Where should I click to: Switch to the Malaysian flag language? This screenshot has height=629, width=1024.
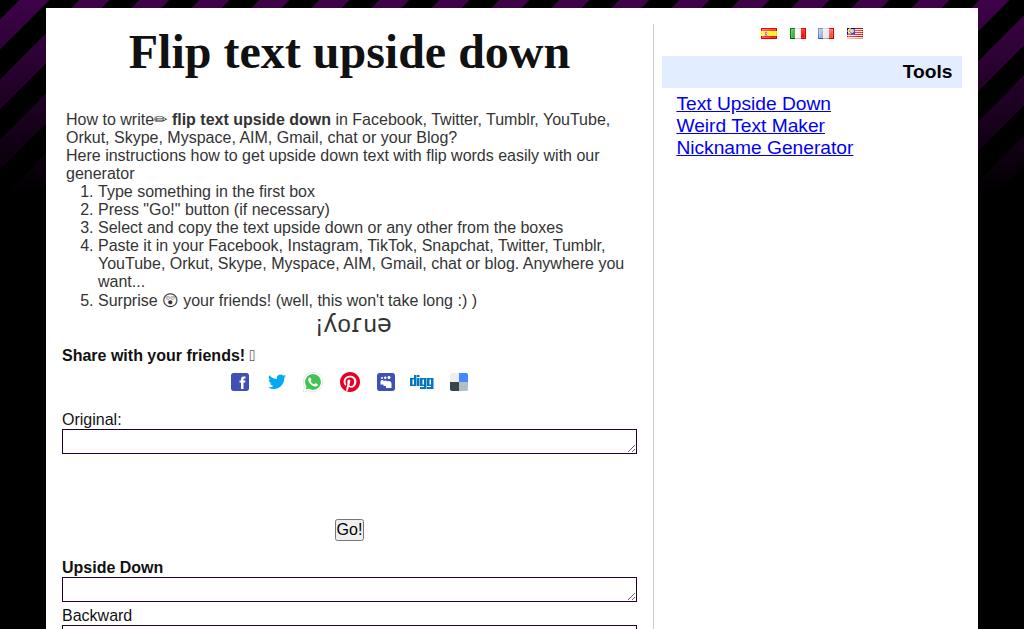pos(855,33)
